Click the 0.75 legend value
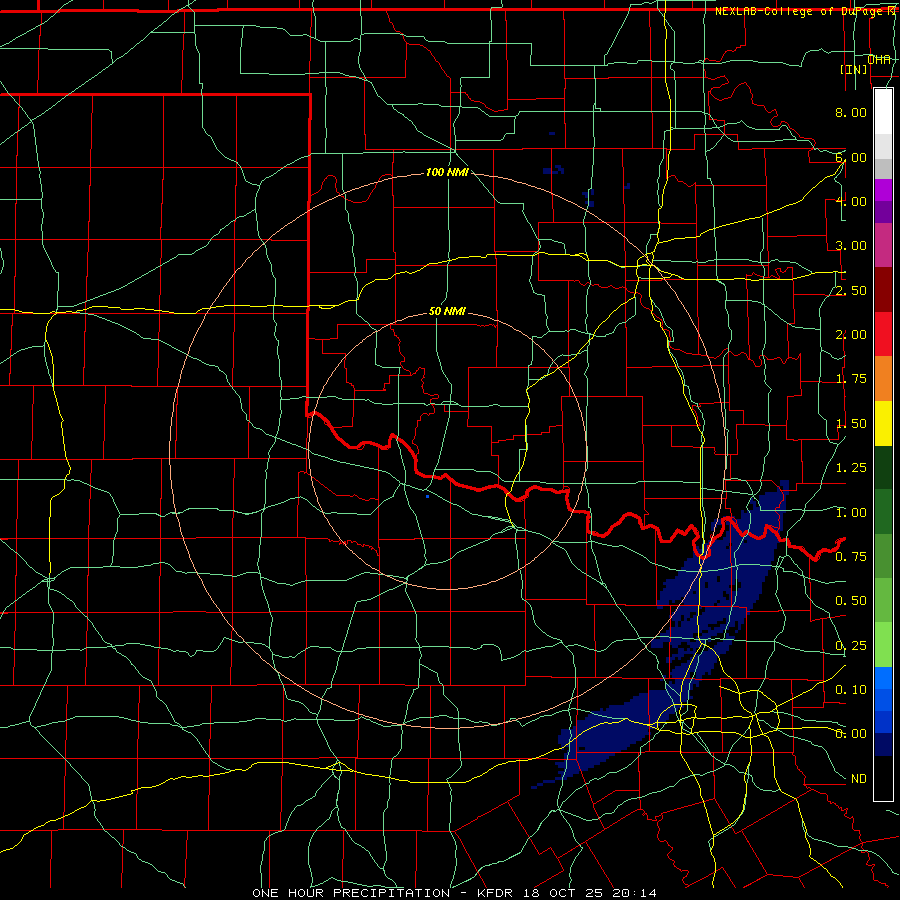Screen dimensions: 900x900 pyautogui.click(x=851, y=557)
